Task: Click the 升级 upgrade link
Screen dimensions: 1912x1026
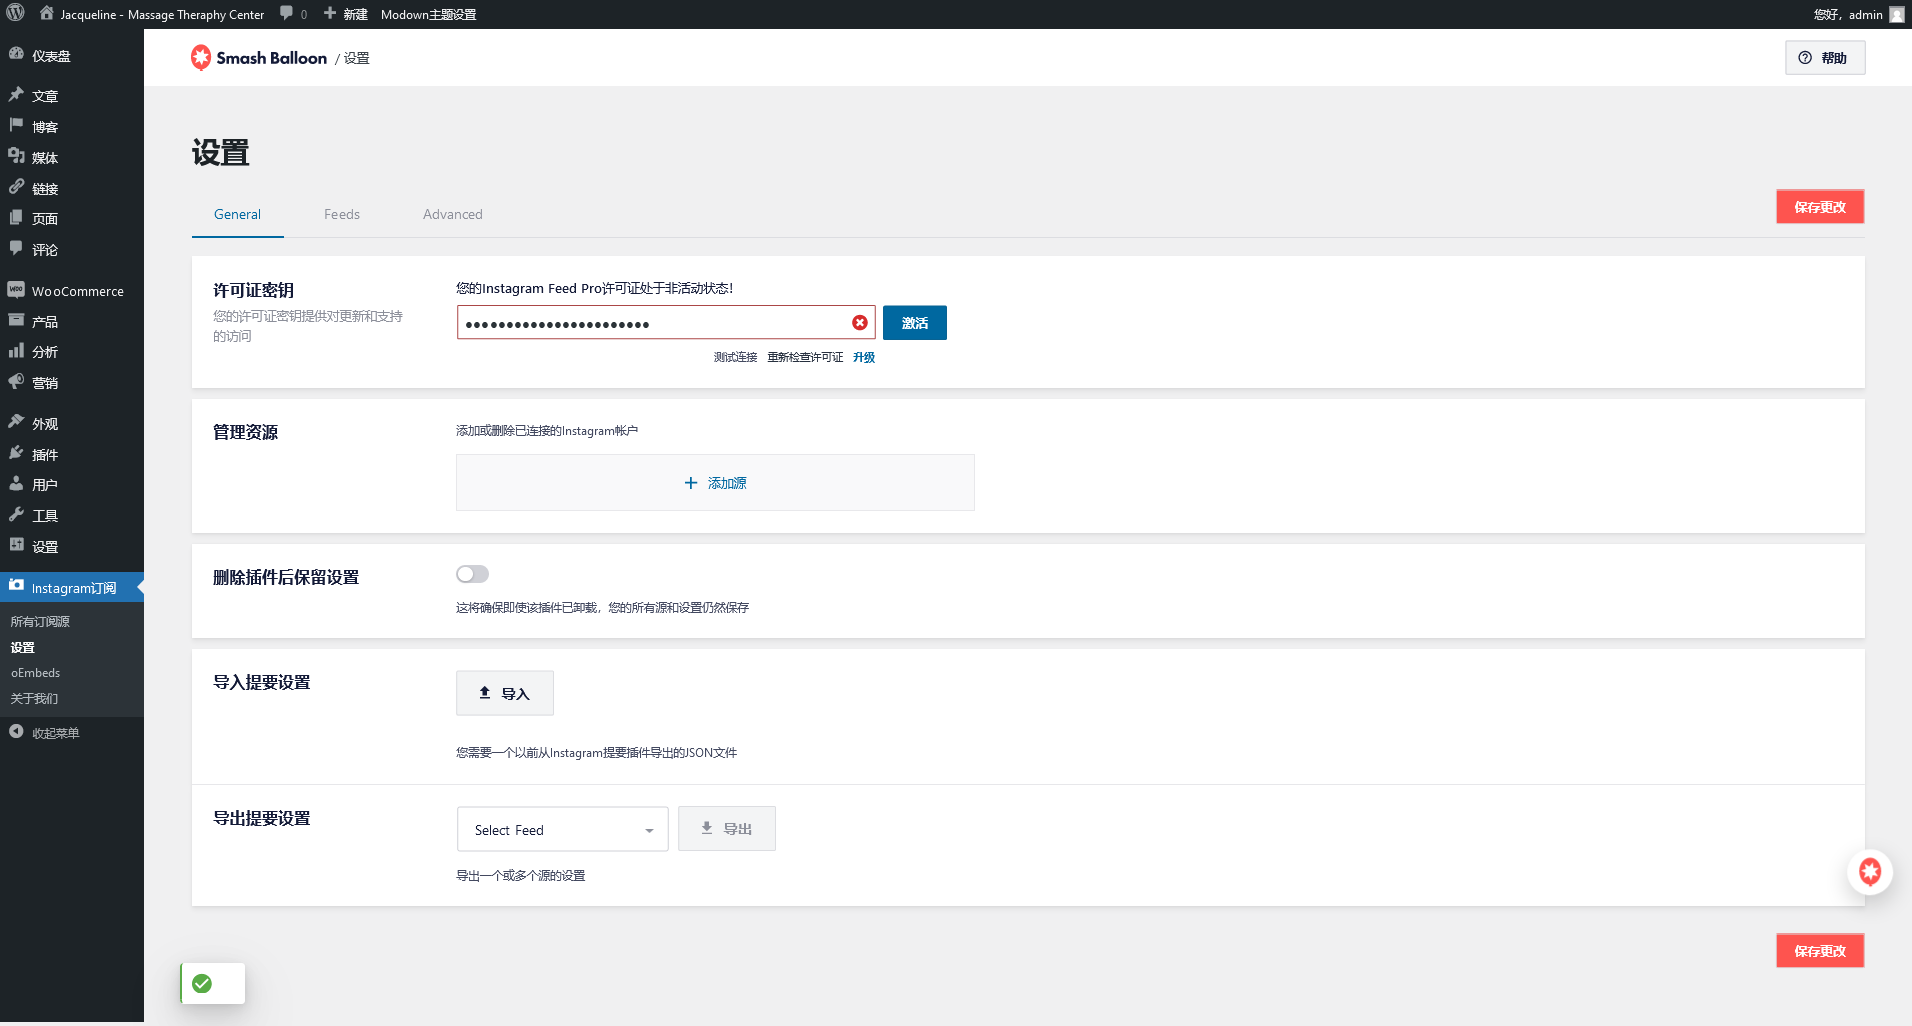Action: point(863,357)
